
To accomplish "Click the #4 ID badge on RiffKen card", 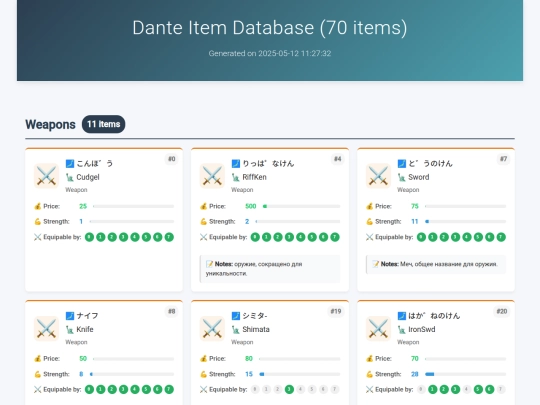I will point(338,159).
